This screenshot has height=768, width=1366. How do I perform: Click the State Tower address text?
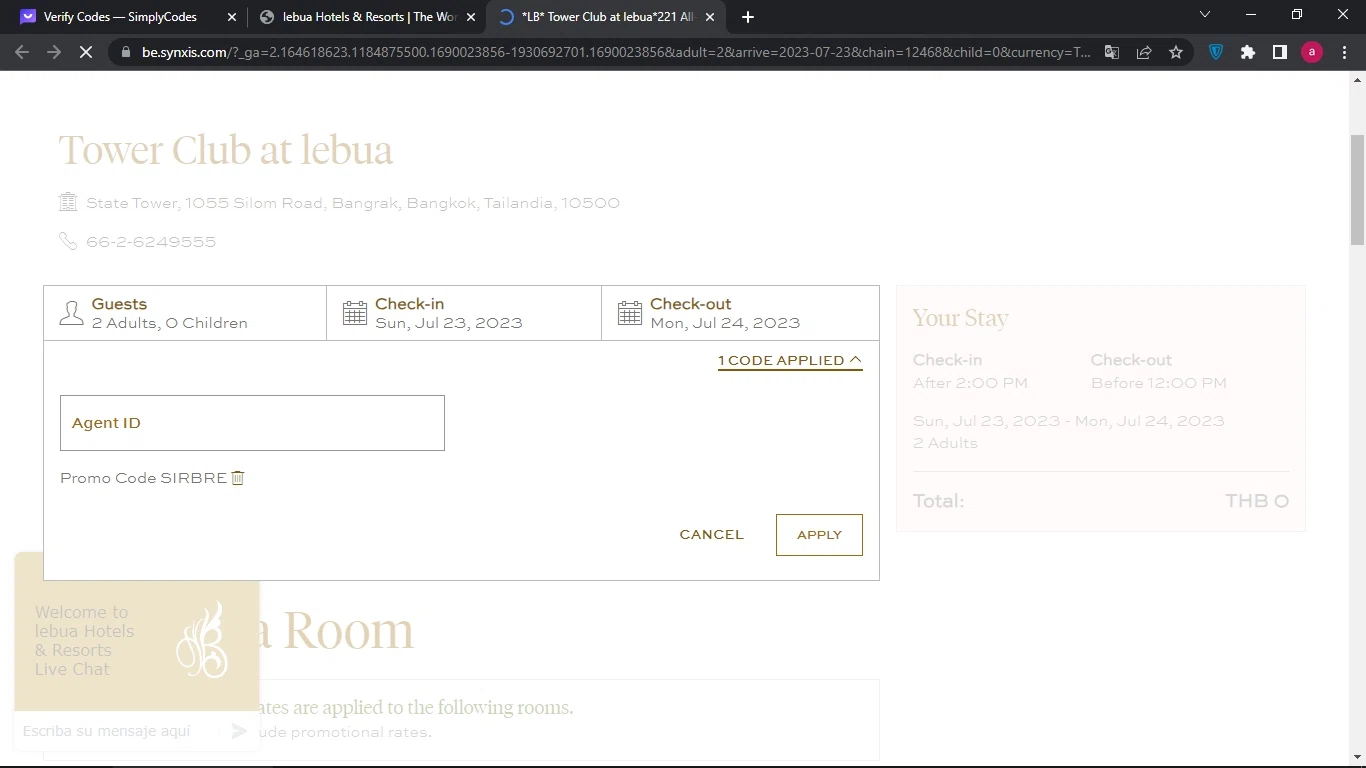click(x=353, y=203)
